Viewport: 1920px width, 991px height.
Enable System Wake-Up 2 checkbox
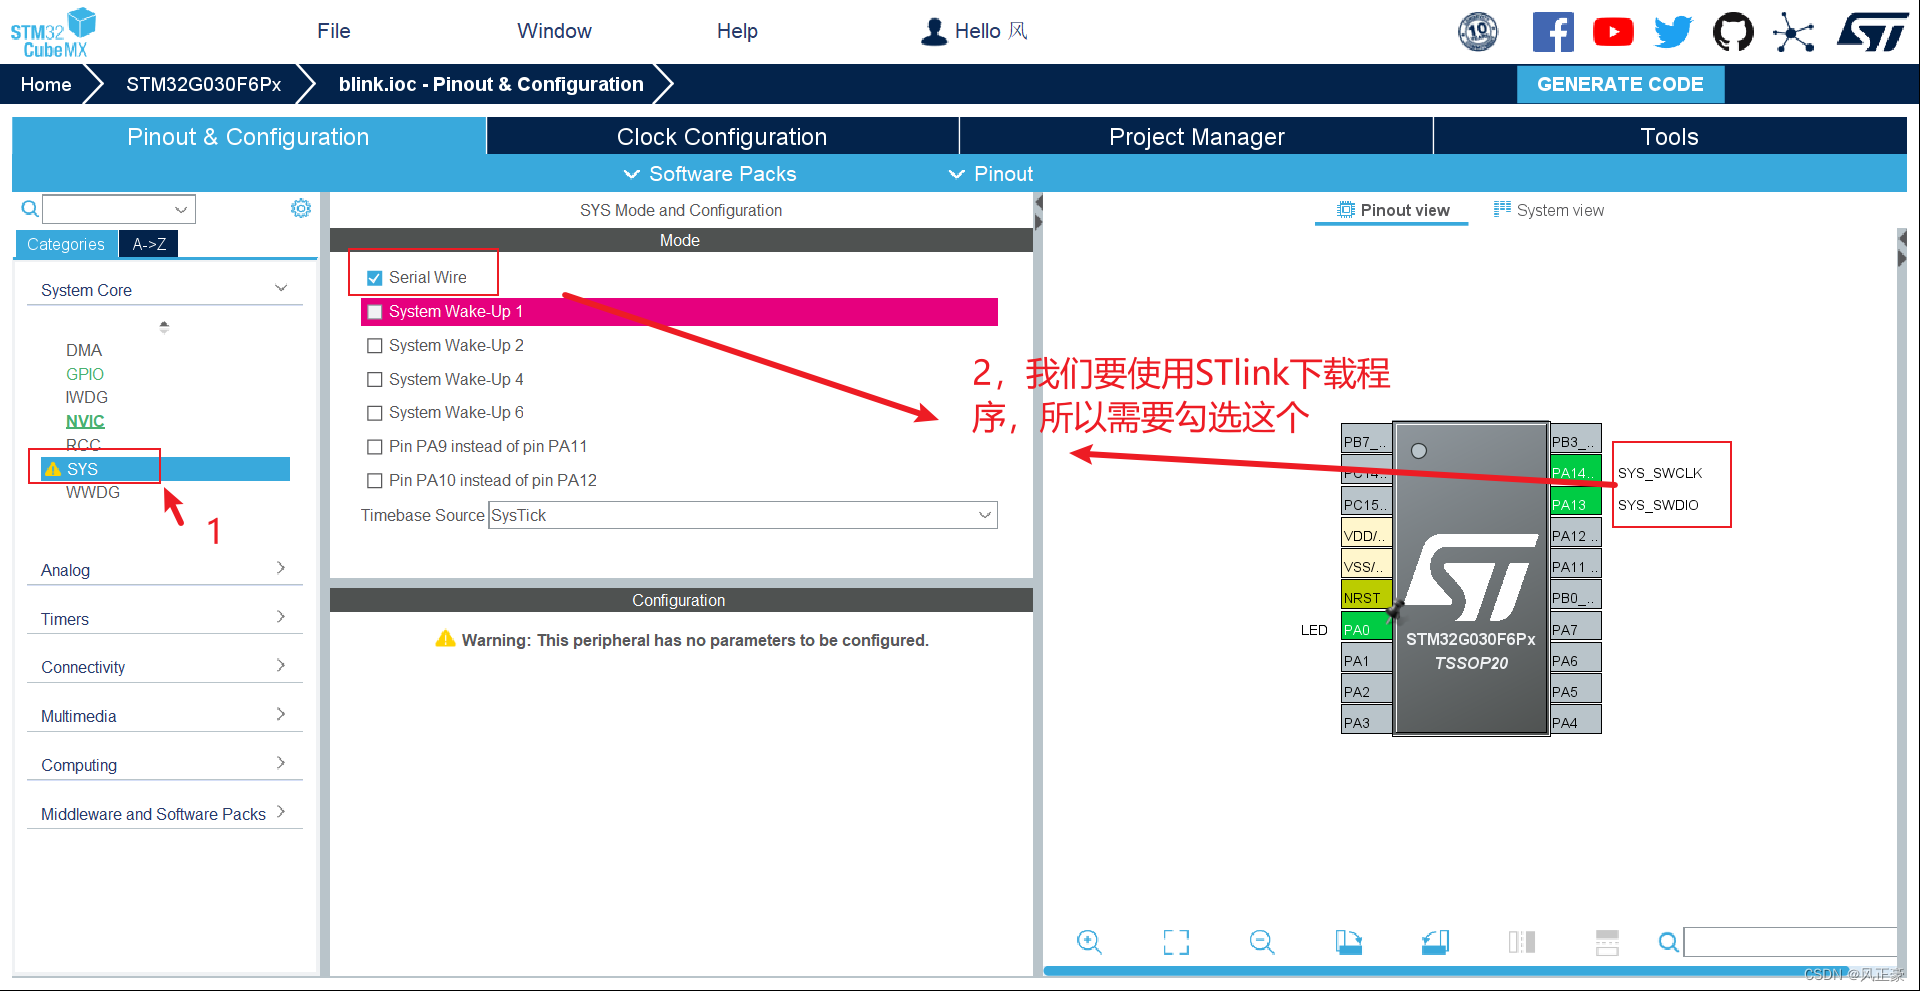[x=375, y=346]
